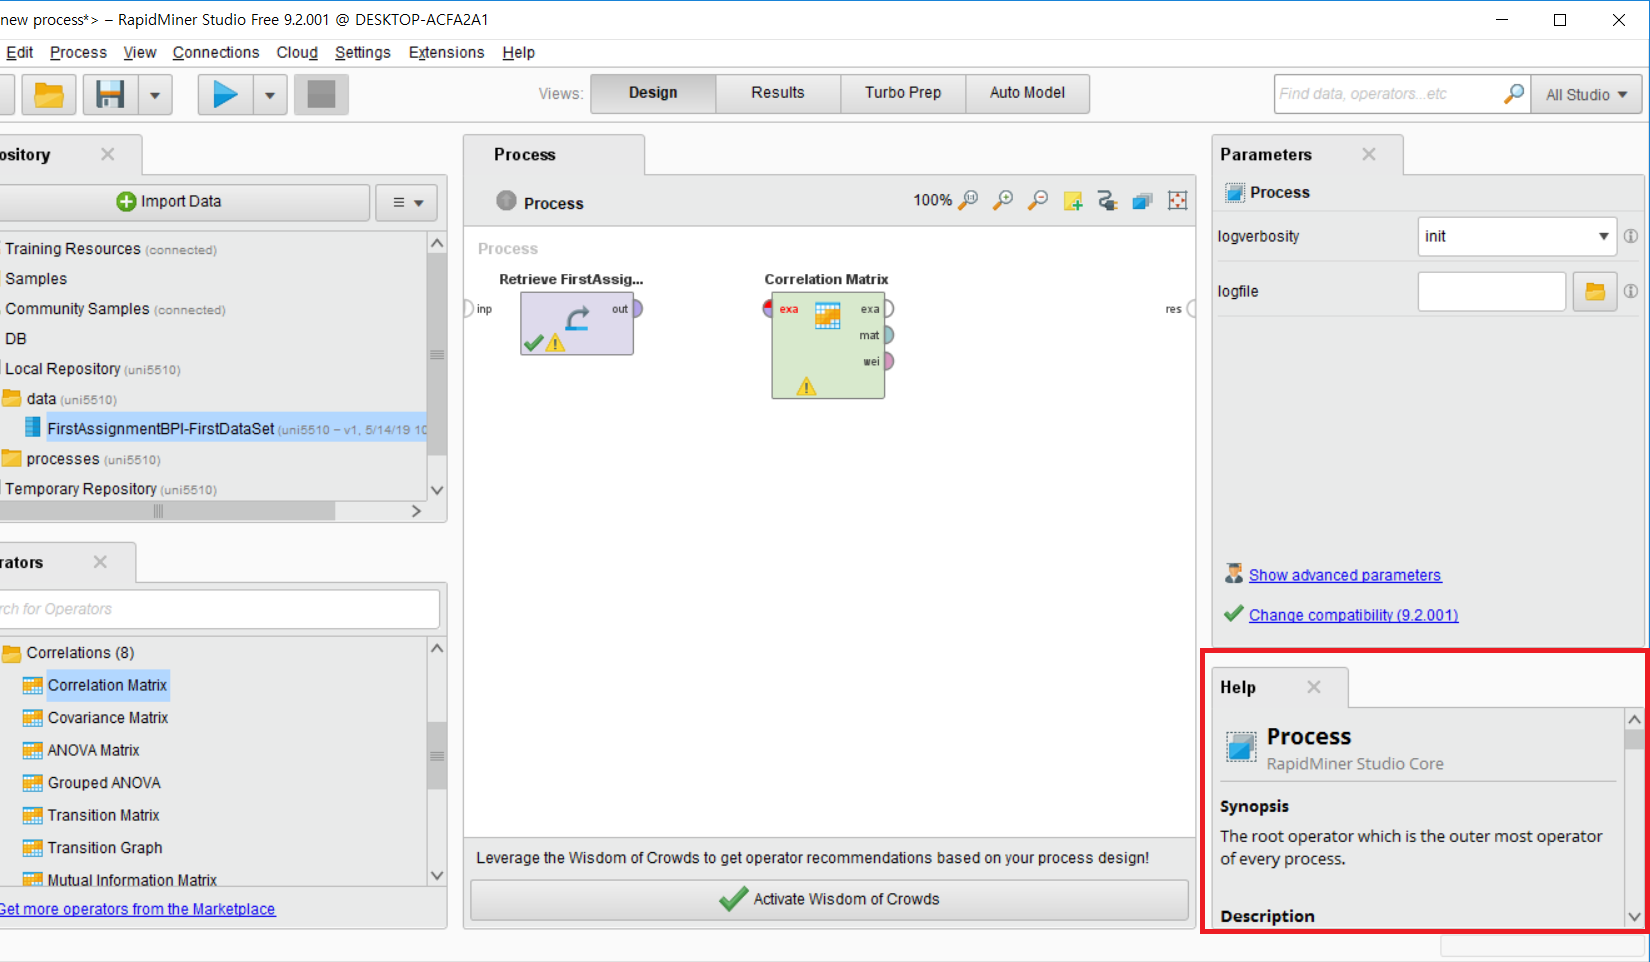
Task: Open the View menu
Action: point(140,52)
